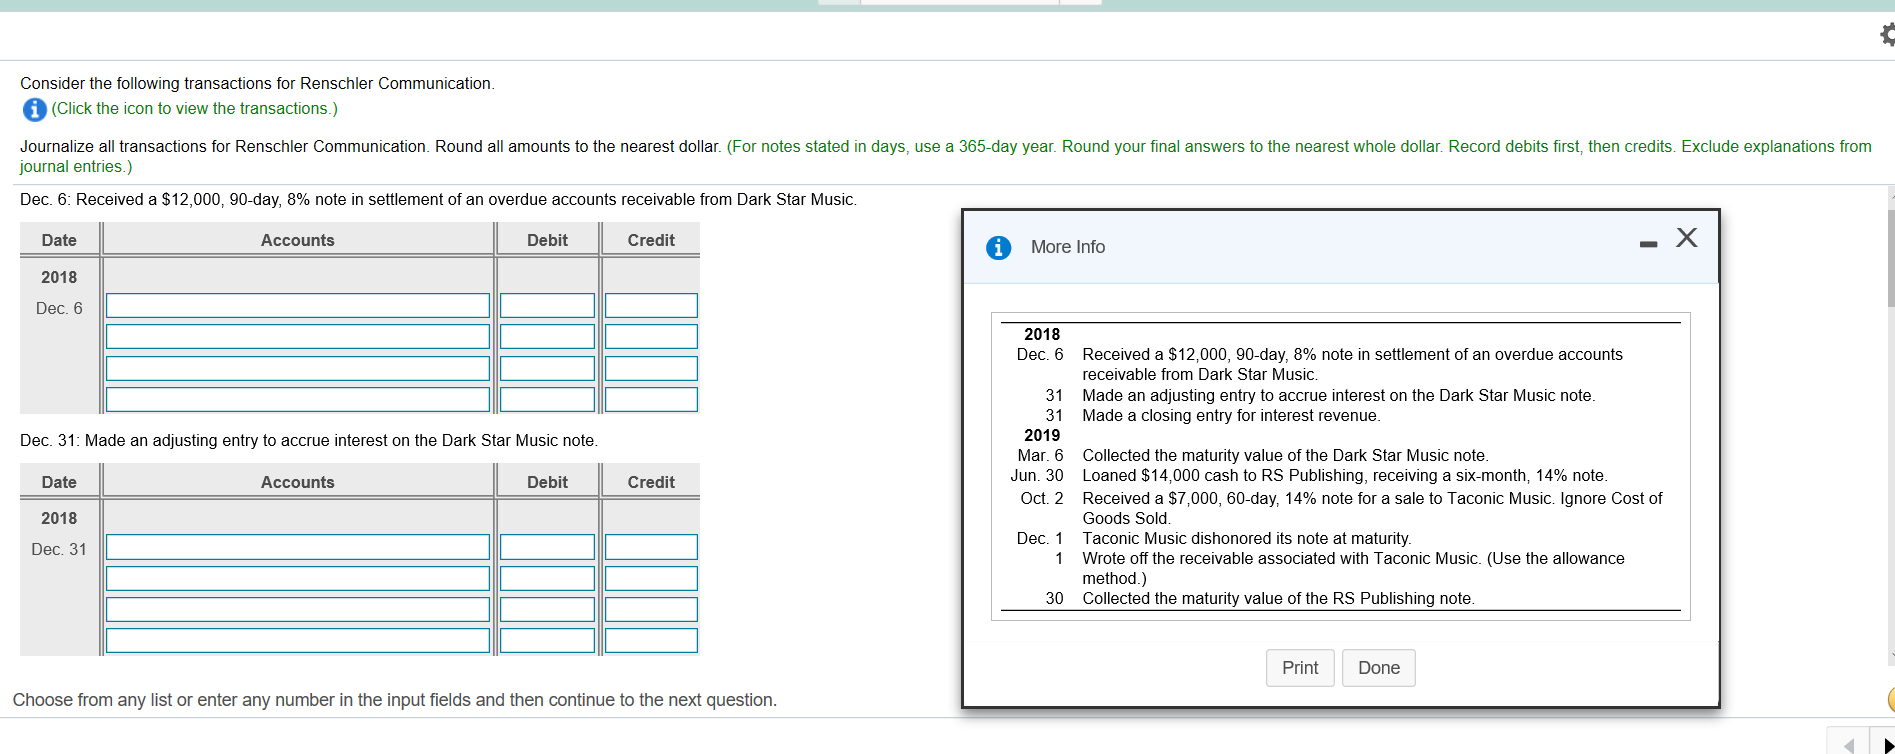Click 'Mar. 6' transaction line in More Info
Viewport: 1895px width, 754px height.
click(x=1253, y=455)
